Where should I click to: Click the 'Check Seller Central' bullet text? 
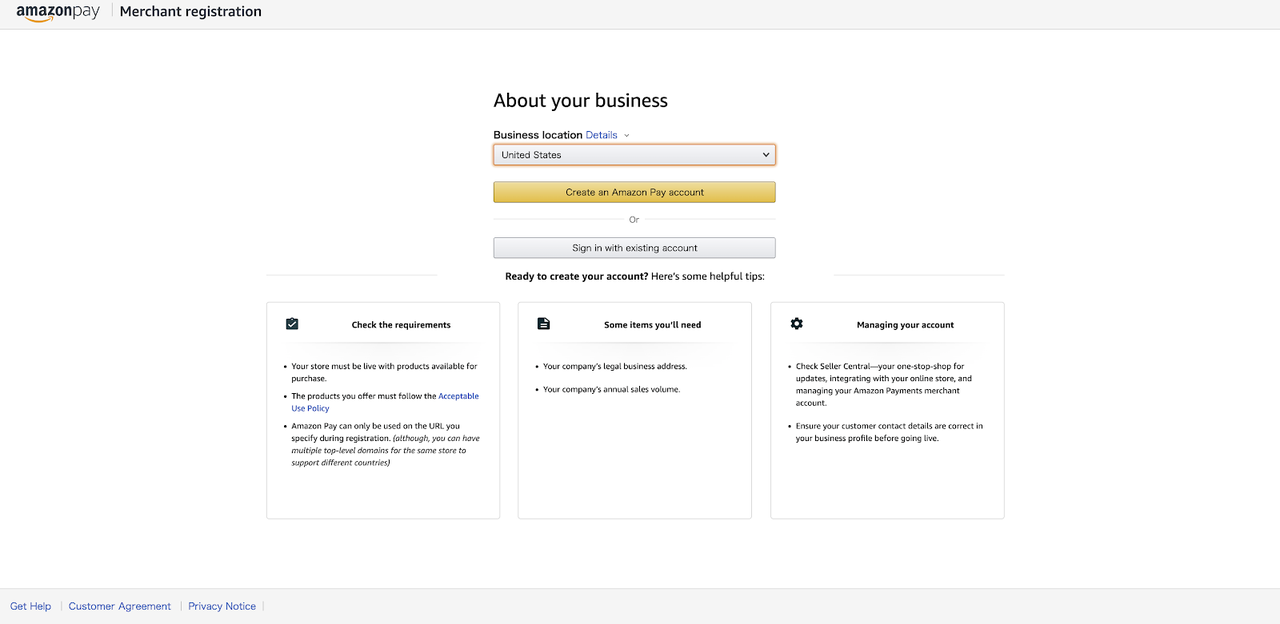(884, 384)
